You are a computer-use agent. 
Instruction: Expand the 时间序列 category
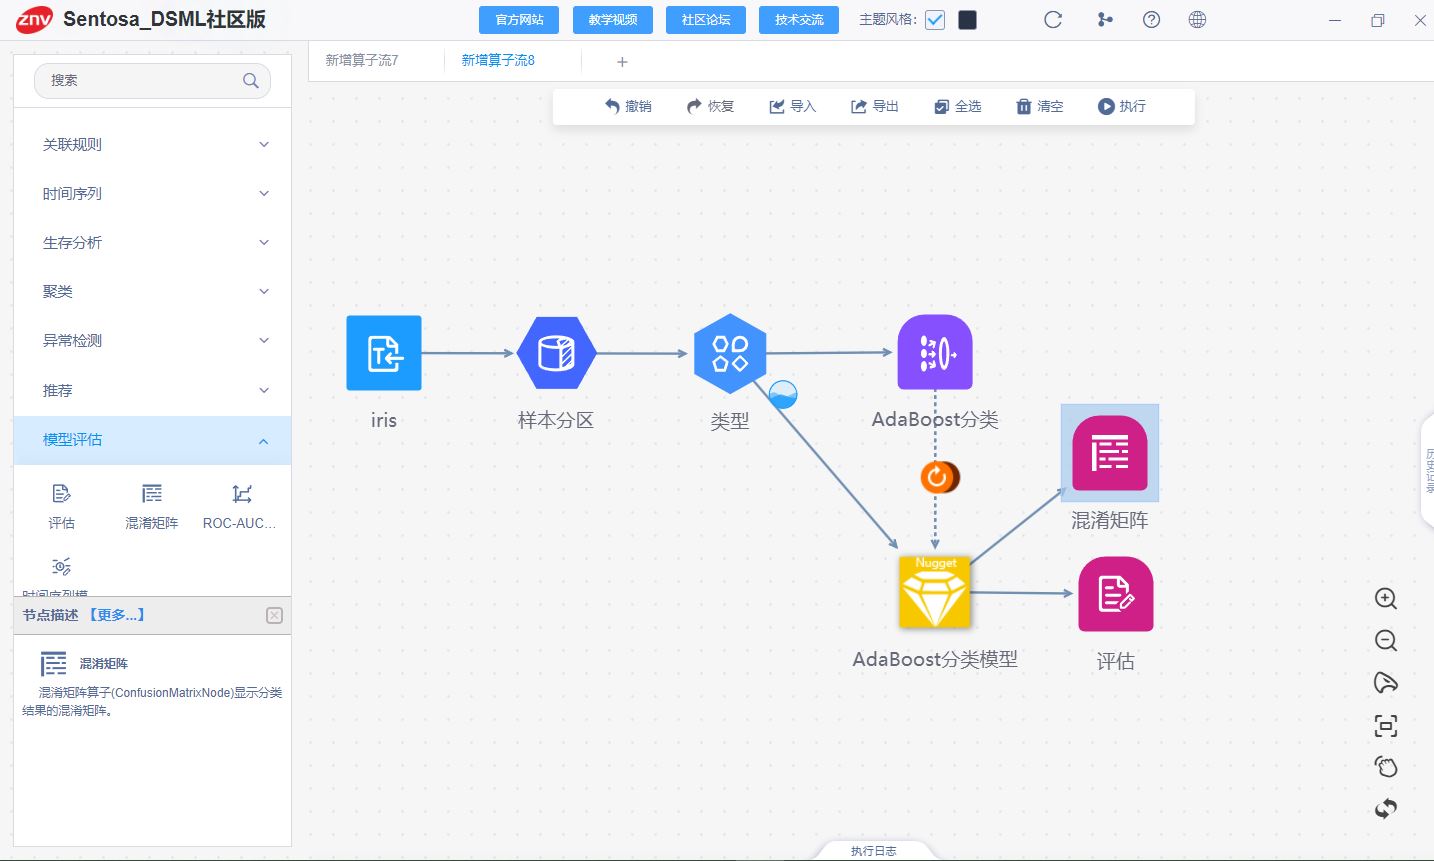153,194
